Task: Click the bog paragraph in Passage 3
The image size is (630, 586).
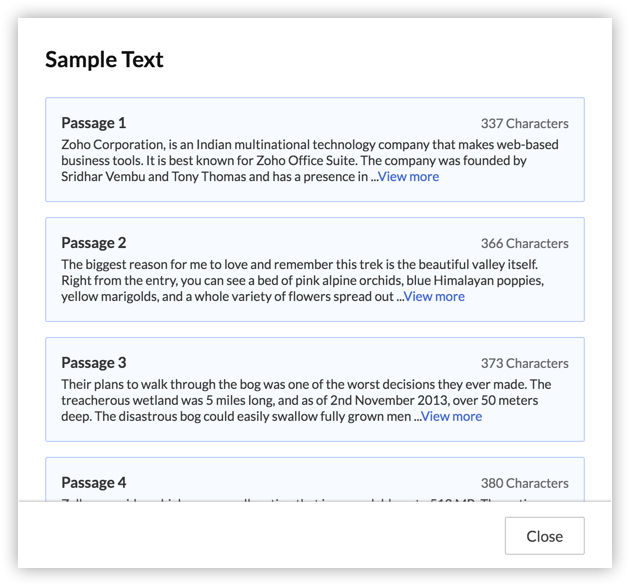Action: [x=300, y=401]
